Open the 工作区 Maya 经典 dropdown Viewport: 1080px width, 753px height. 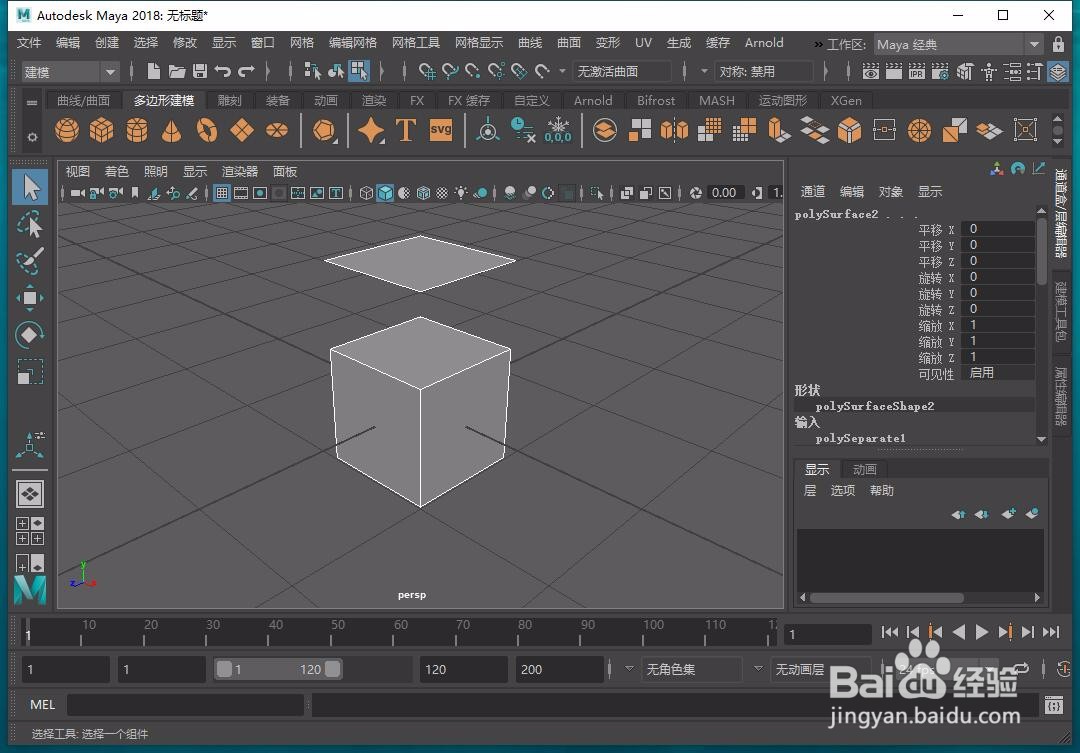[x=958, y=45]
